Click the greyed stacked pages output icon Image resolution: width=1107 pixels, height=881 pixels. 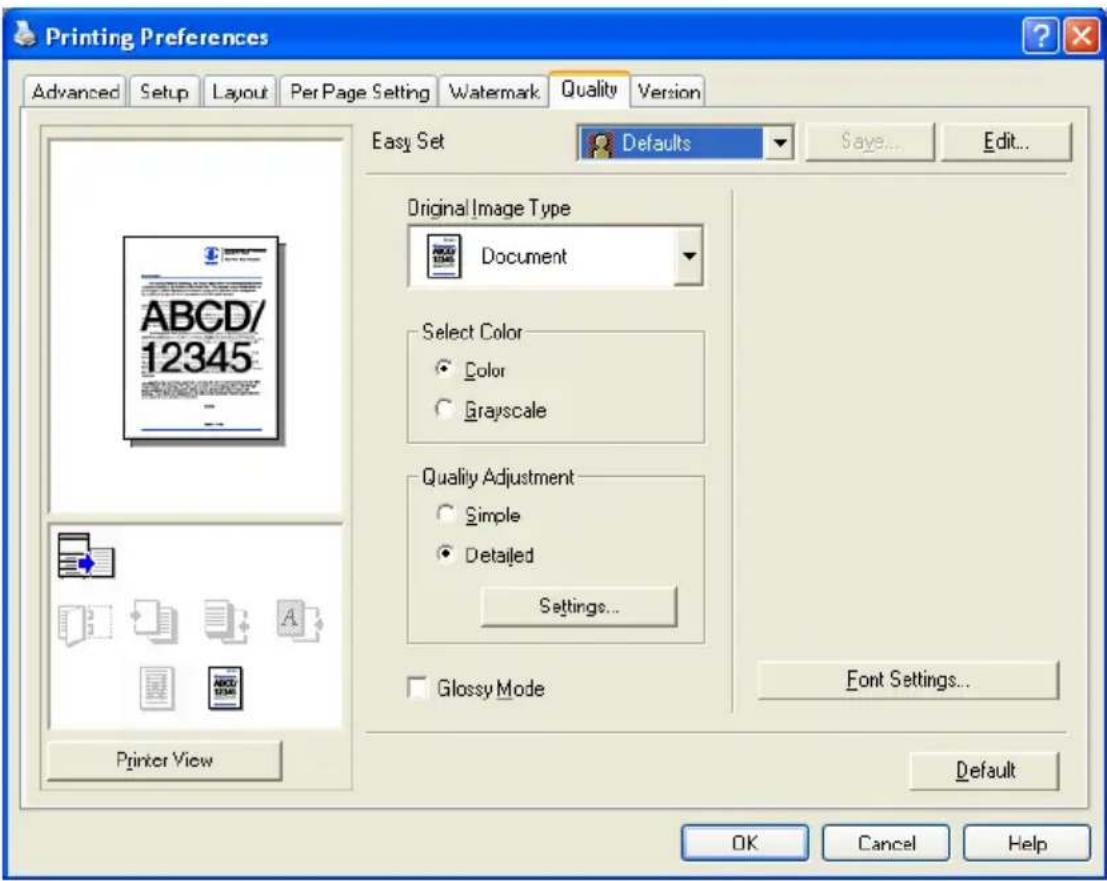pos(226,622)
